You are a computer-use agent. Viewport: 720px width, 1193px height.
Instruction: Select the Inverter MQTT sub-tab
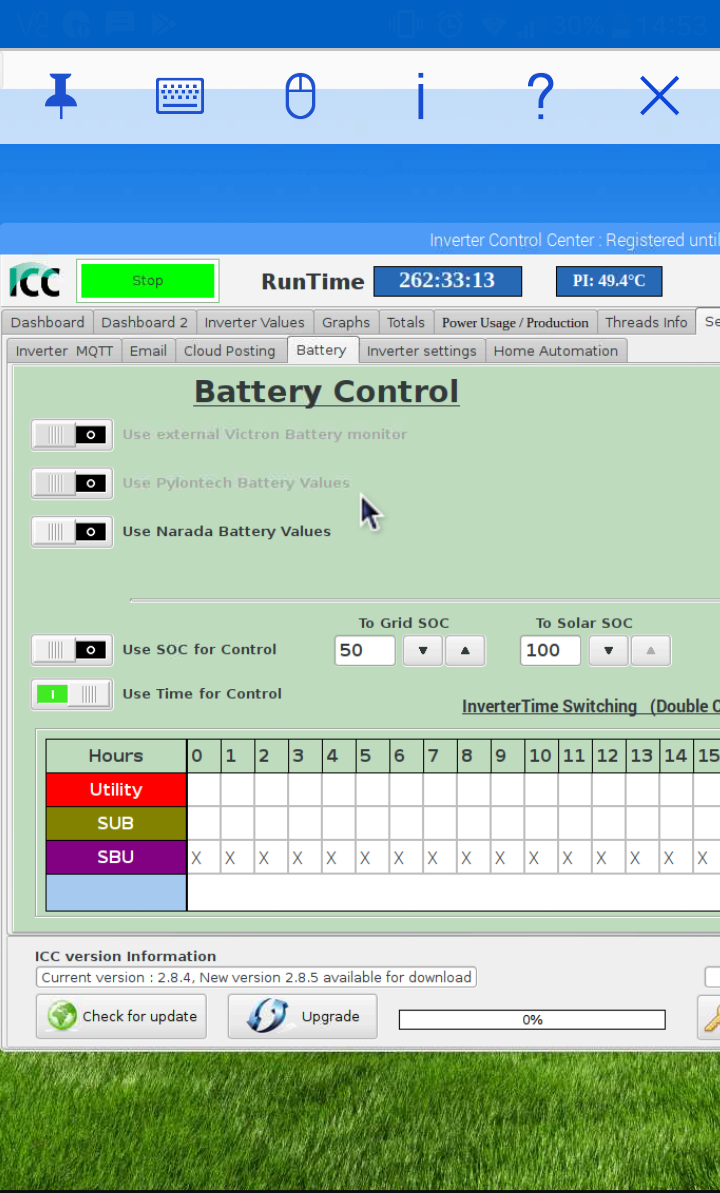[x=64, y=351]
